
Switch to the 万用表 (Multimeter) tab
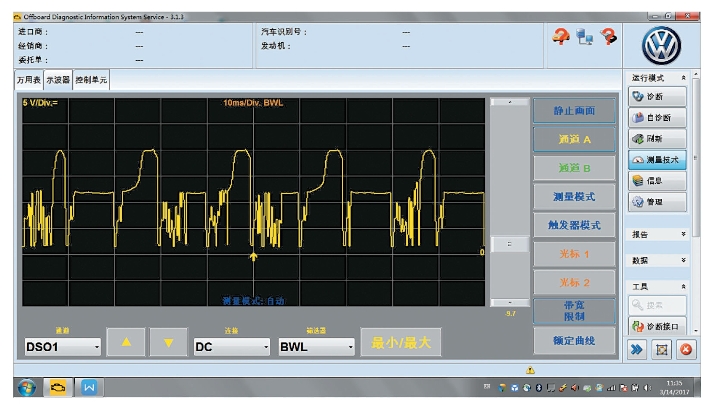pyautogui.click(x=29, y=80)
